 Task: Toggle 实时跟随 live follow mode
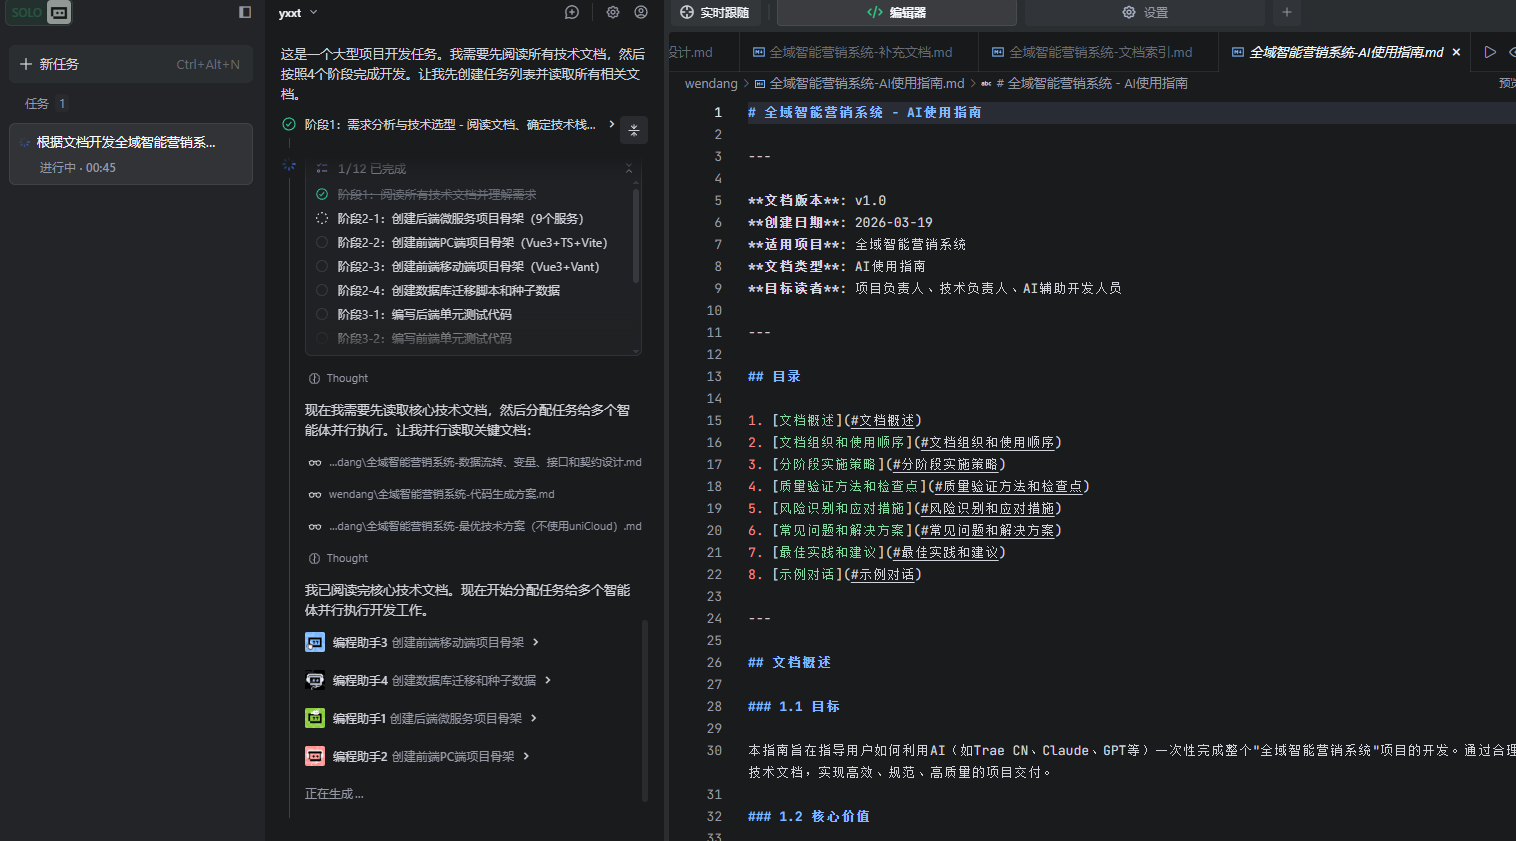[x=715, y=12]
